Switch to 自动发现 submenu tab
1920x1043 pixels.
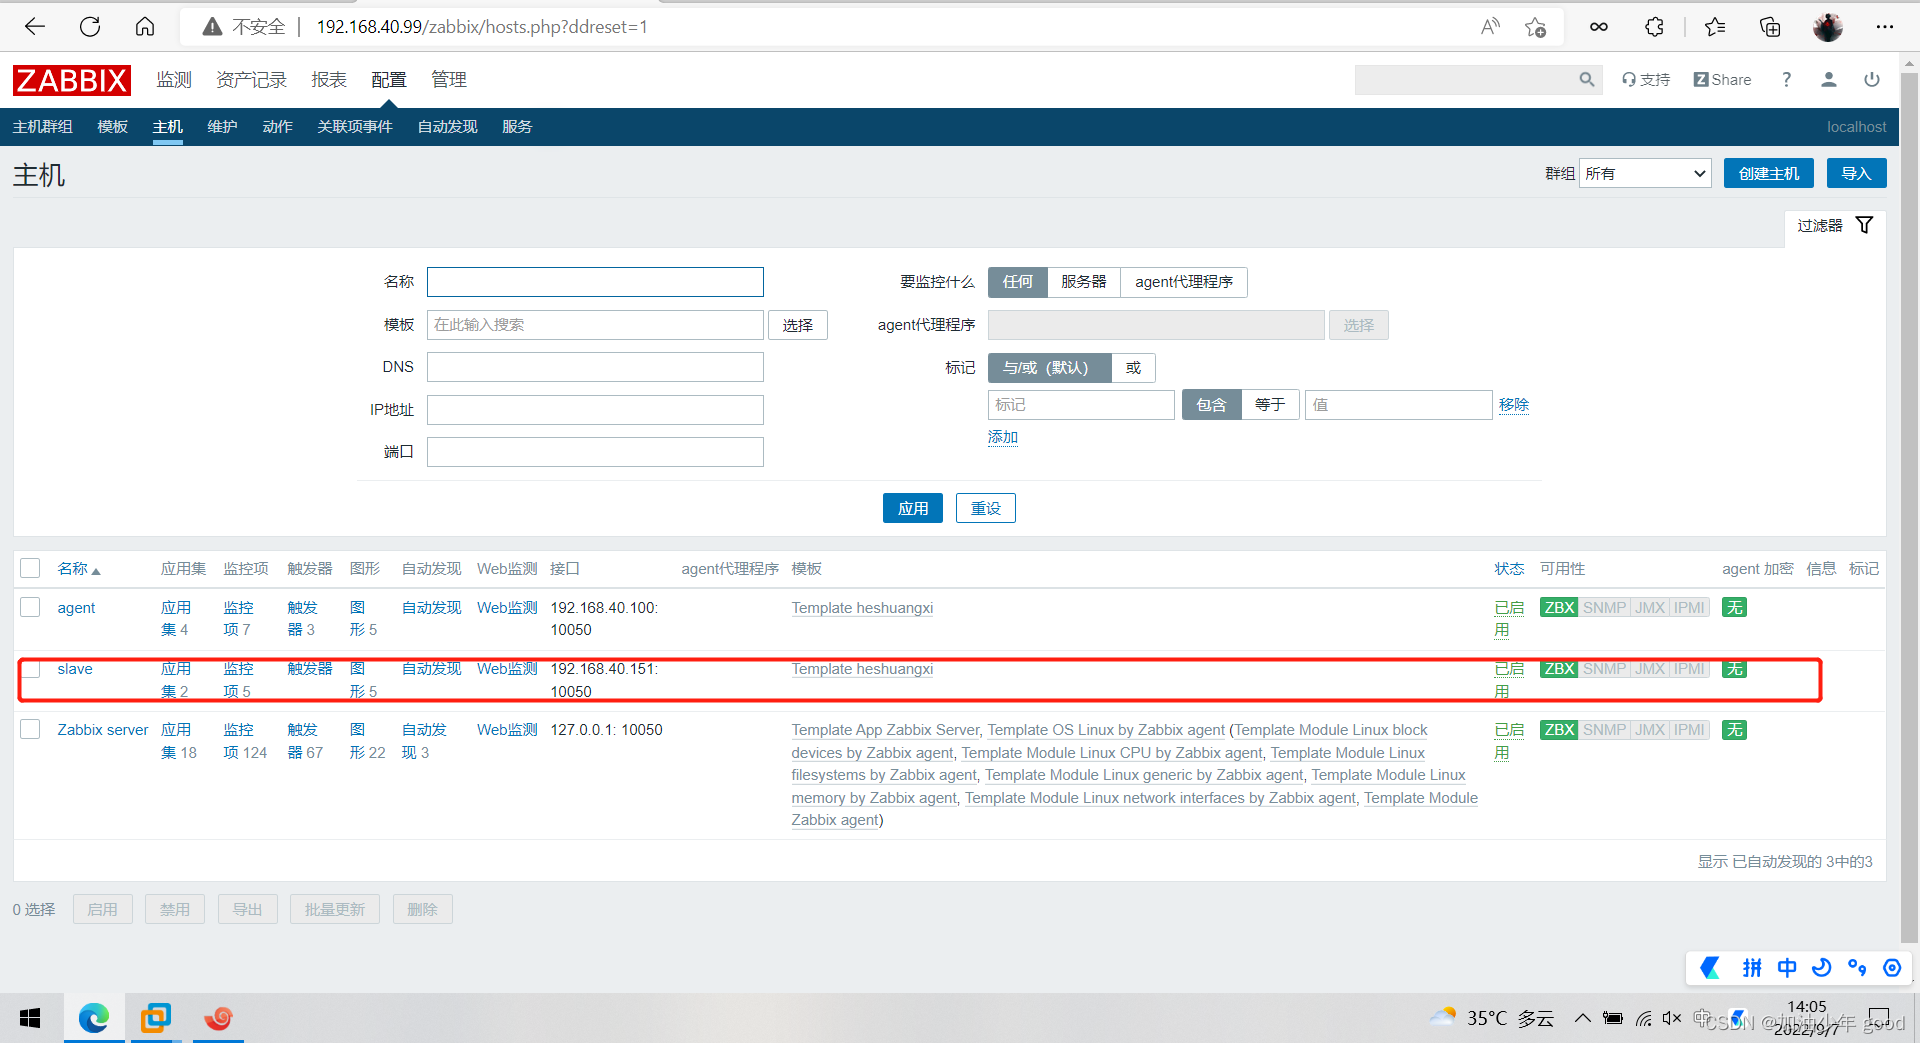tap(447, 127)
